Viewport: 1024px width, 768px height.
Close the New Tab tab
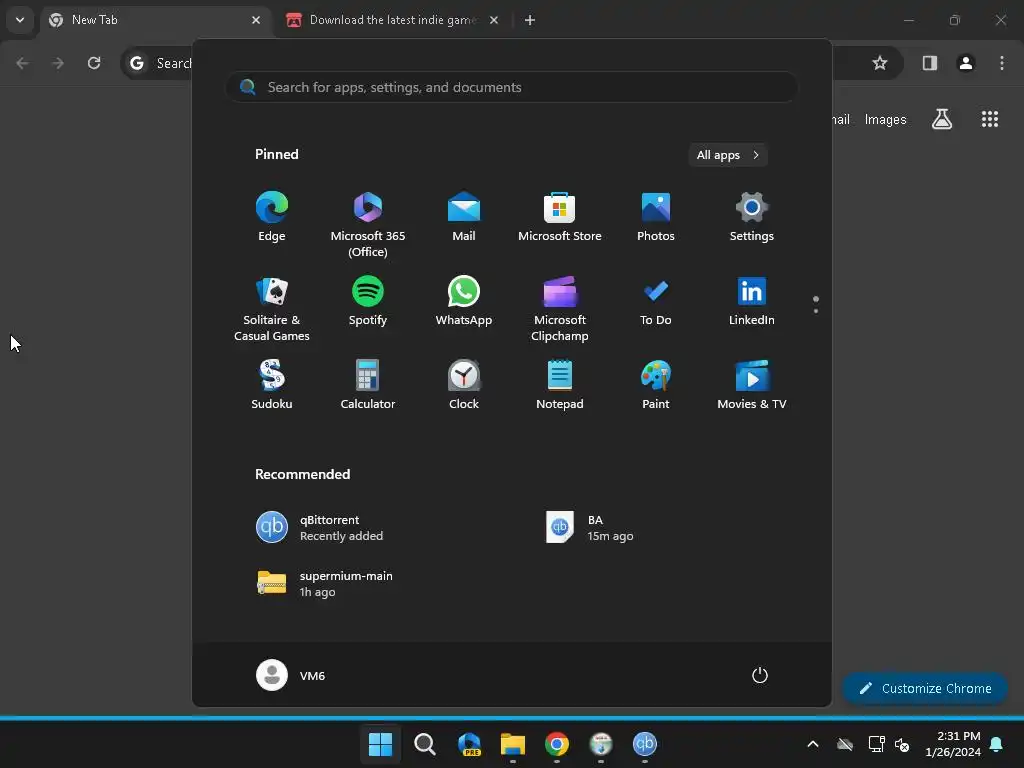click(x=256, y=20)
